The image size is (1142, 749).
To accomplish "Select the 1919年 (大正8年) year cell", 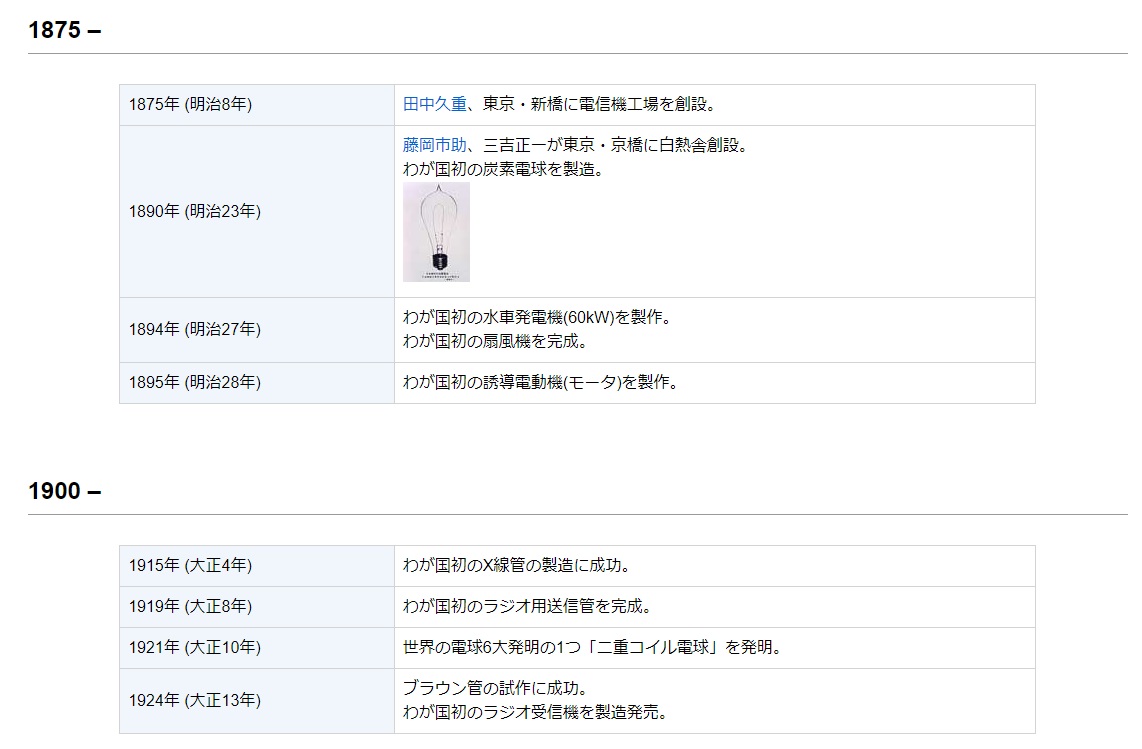I will [x=190, y=607].
